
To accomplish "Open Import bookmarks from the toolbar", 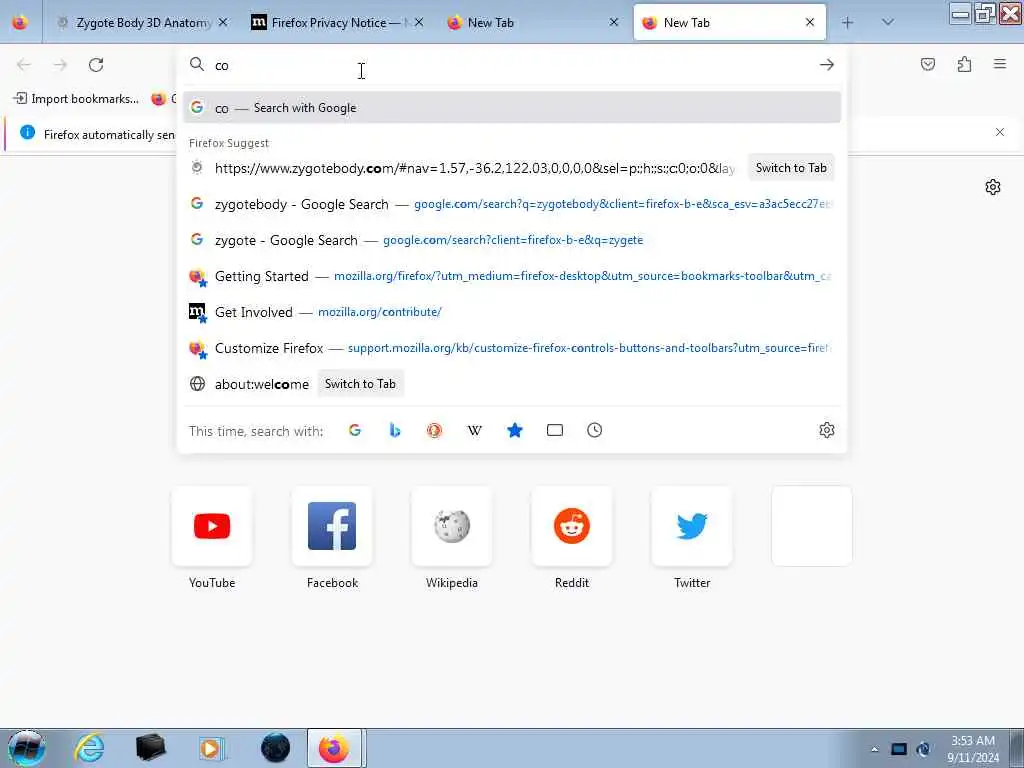I will pos(76,99).
